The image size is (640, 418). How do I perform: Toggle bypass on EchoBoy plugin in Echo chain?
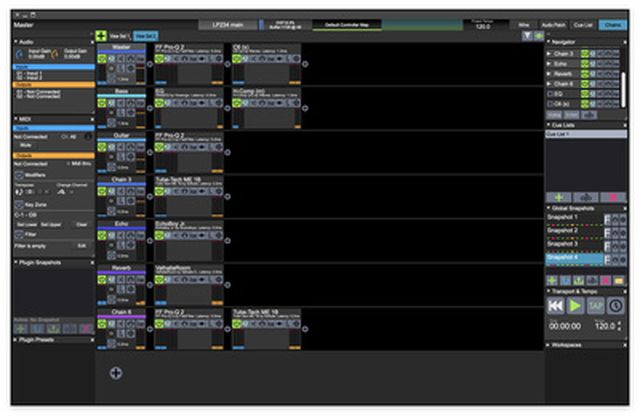159,236
